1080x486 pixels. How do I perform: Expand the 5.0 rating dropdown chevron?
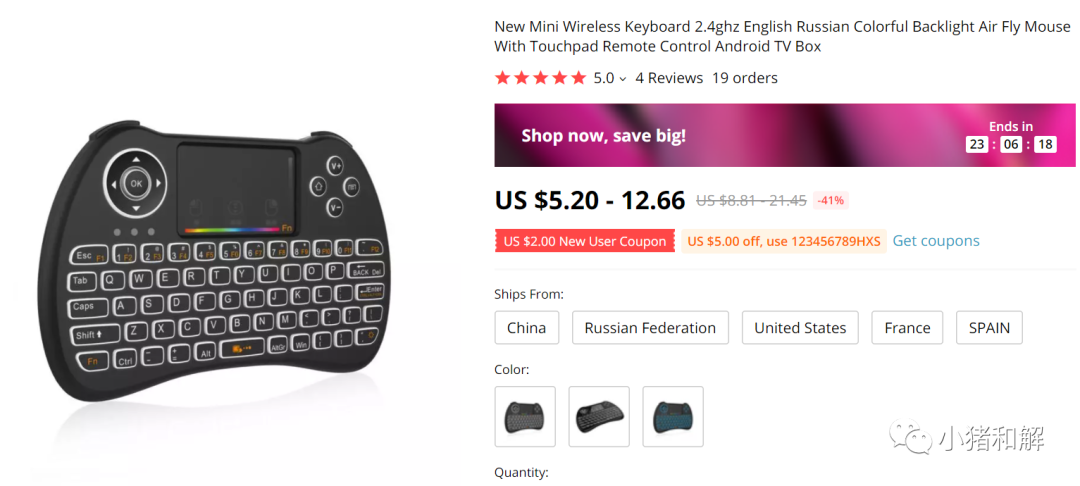click(x=623, y=79)
